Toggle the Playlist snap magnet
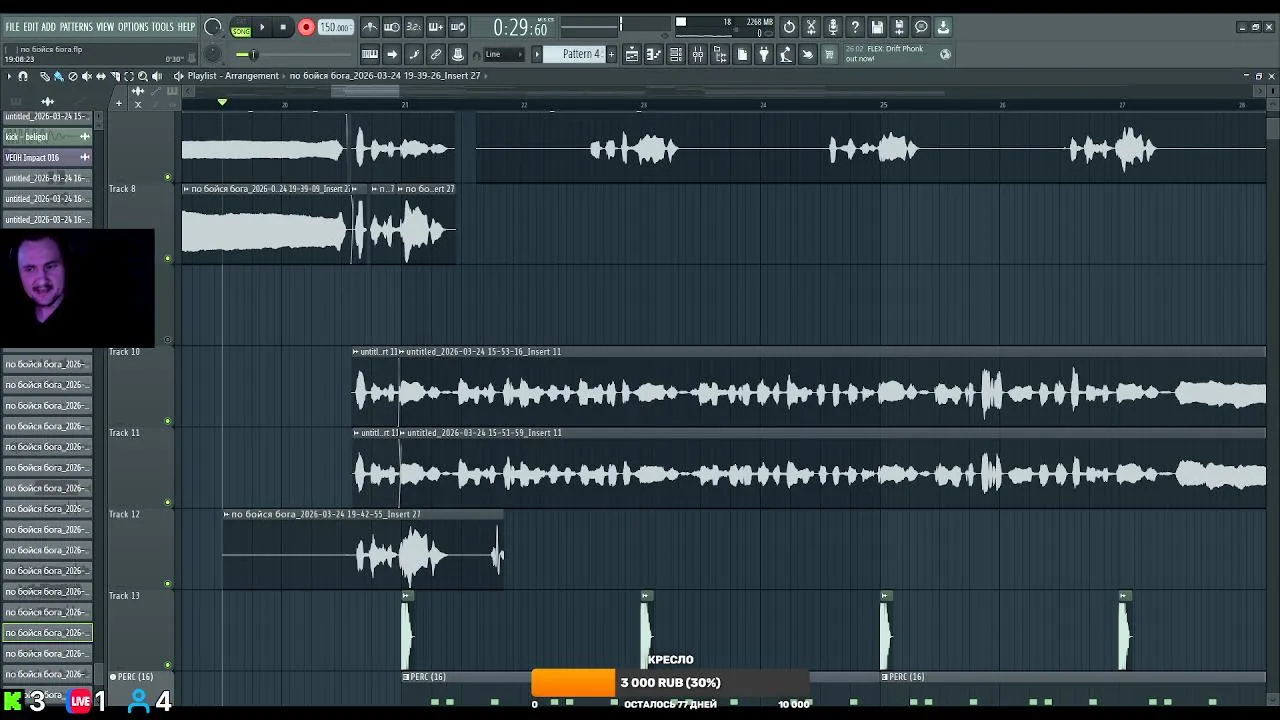The height and width of the screenshot is (720, 1280). pyautogui.click(x=23, y=76)
